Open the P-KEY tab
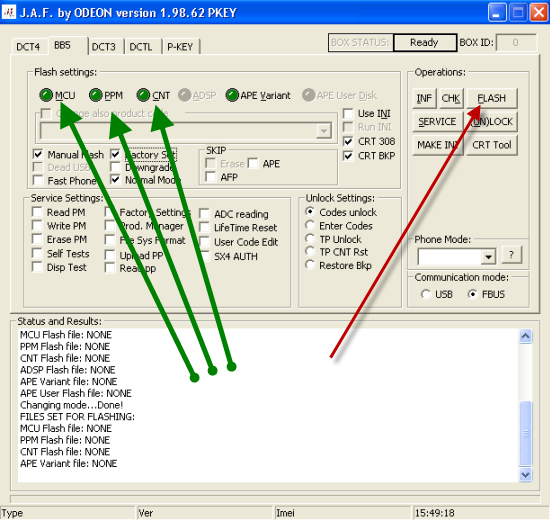 pos(180,47)
